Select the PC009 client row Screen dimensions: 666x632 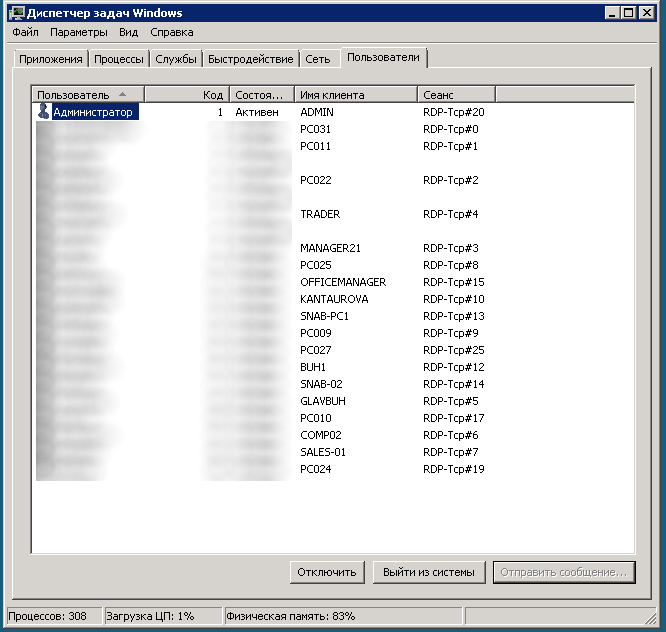[316, 333]
